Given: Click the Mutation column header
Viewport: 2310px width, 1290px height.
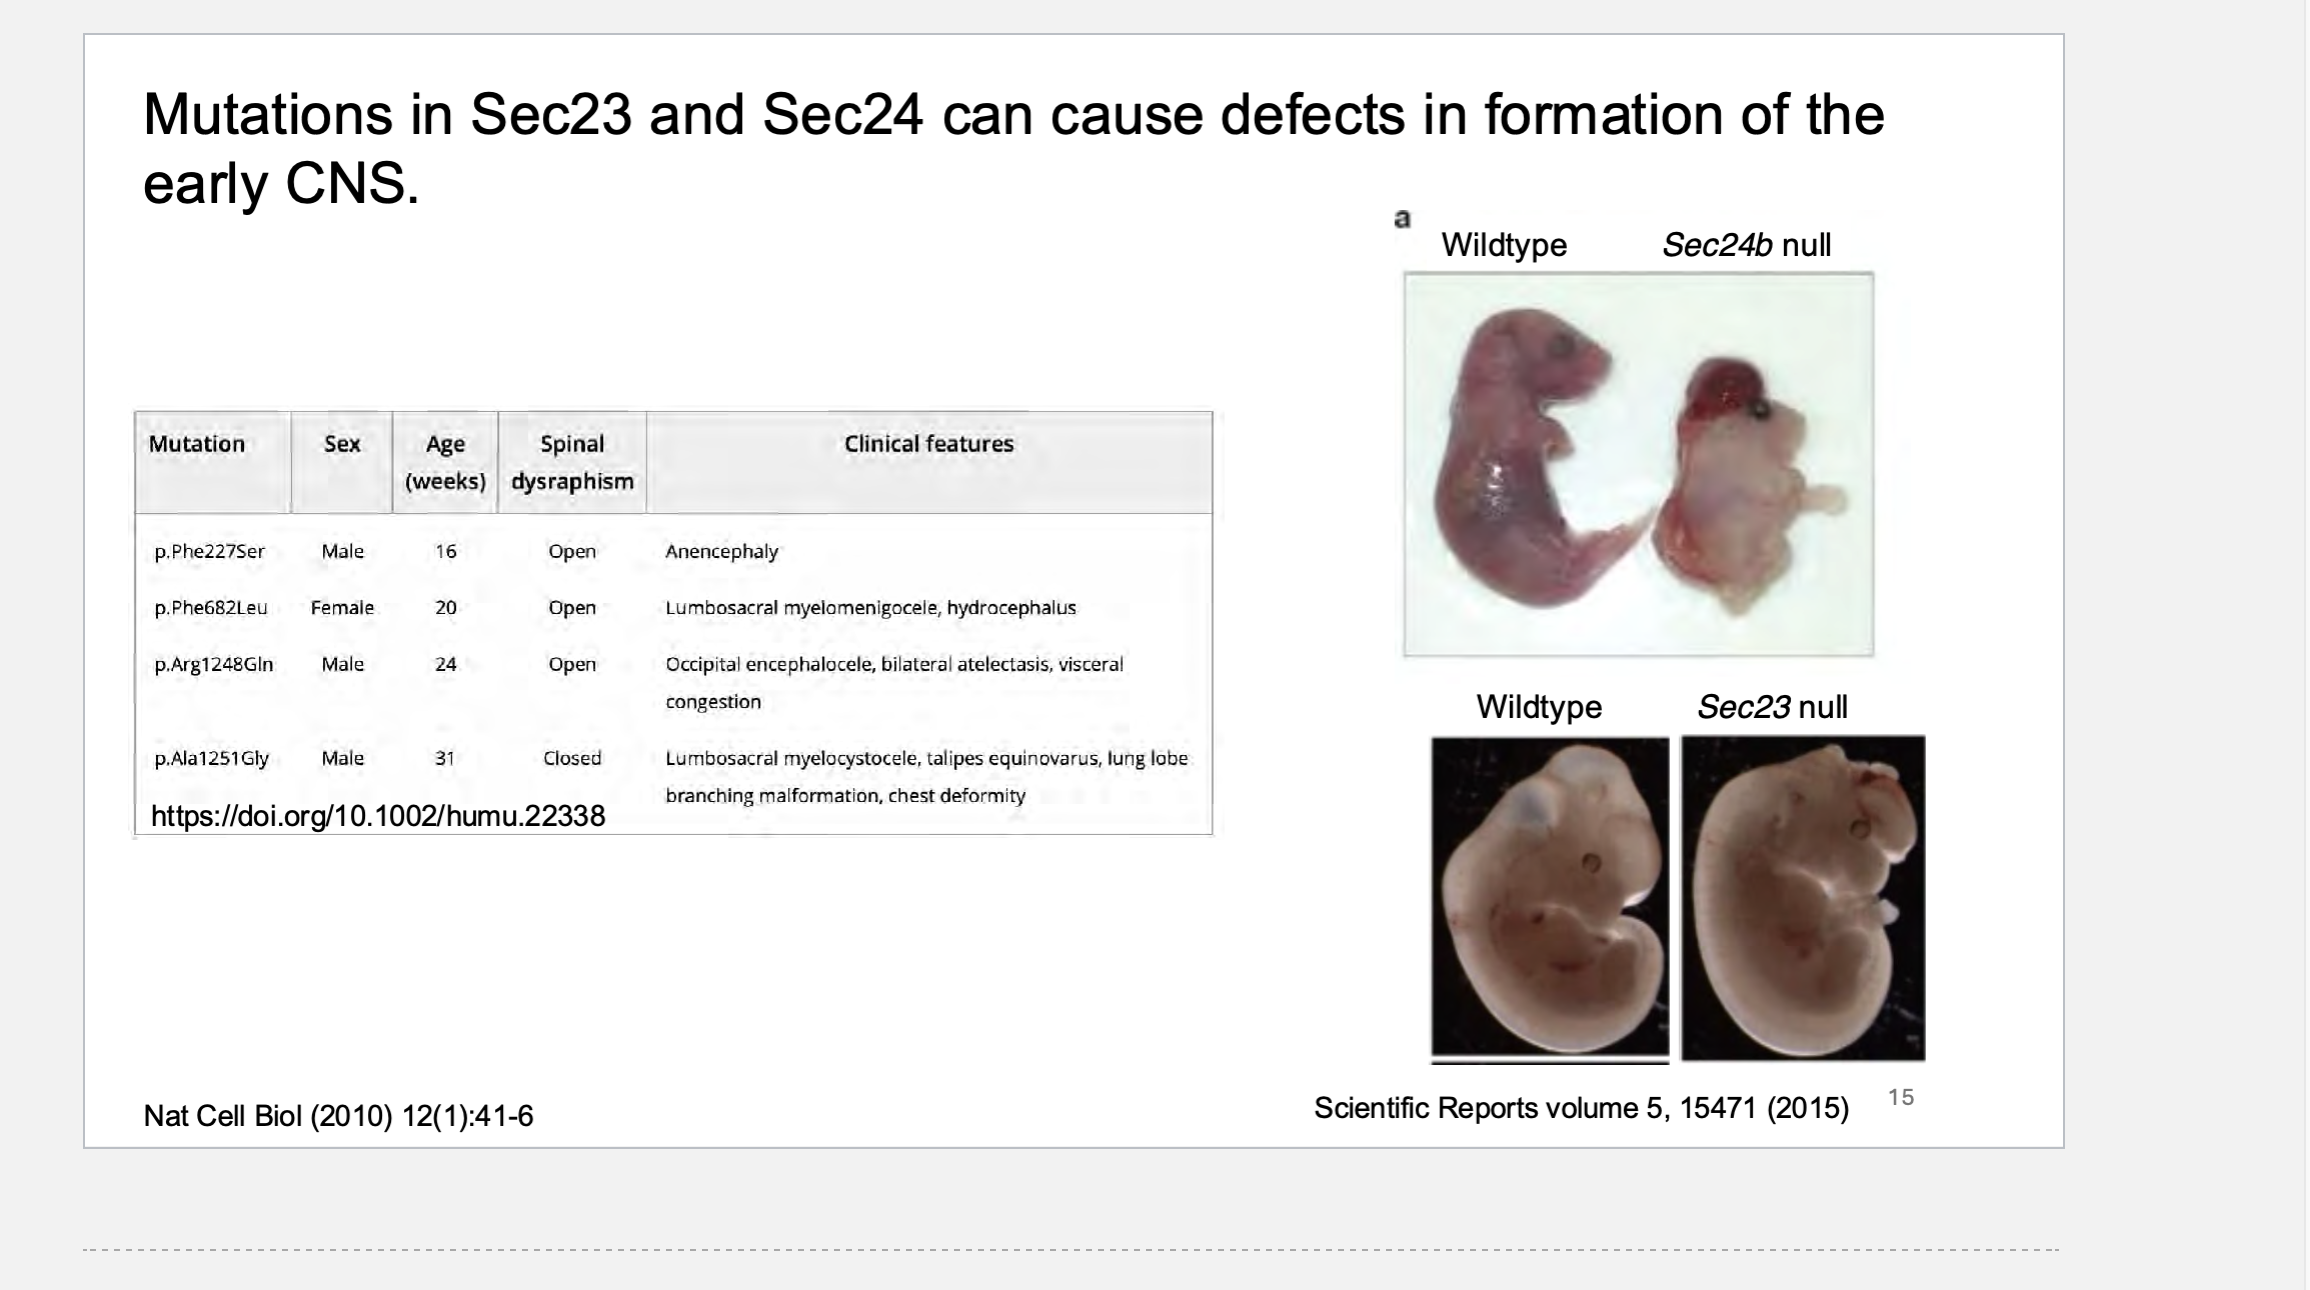Looking at the screenshot, I should pyautogui.click(x=197, y=444).
